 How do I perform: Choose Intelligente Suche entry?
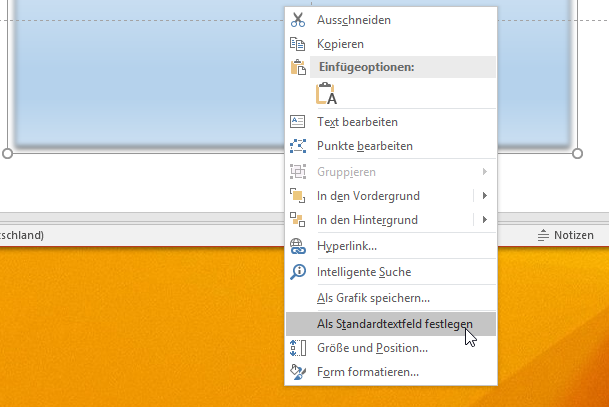click(391, 272)
